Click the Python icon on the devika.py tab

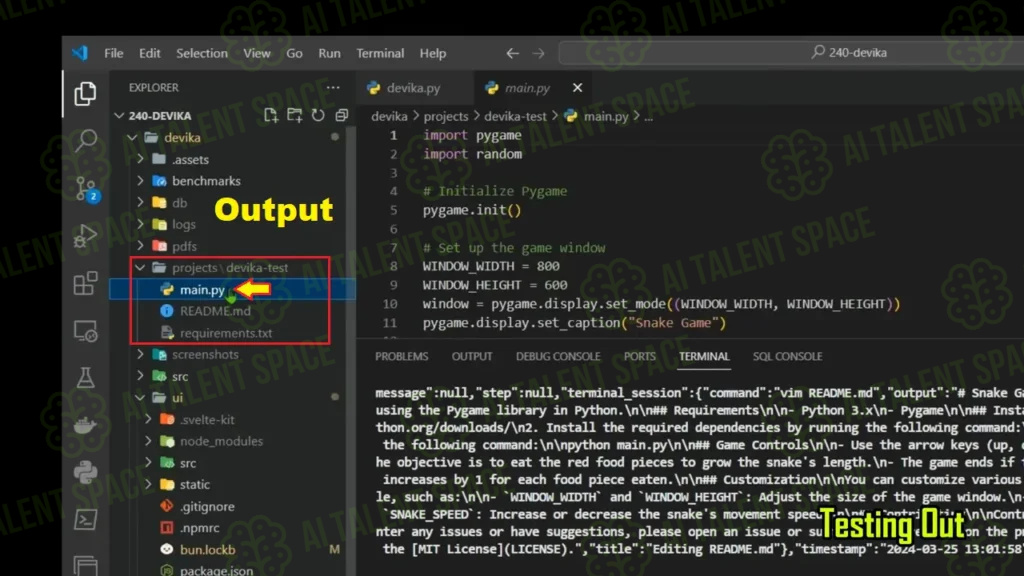(x=374, y=88)
